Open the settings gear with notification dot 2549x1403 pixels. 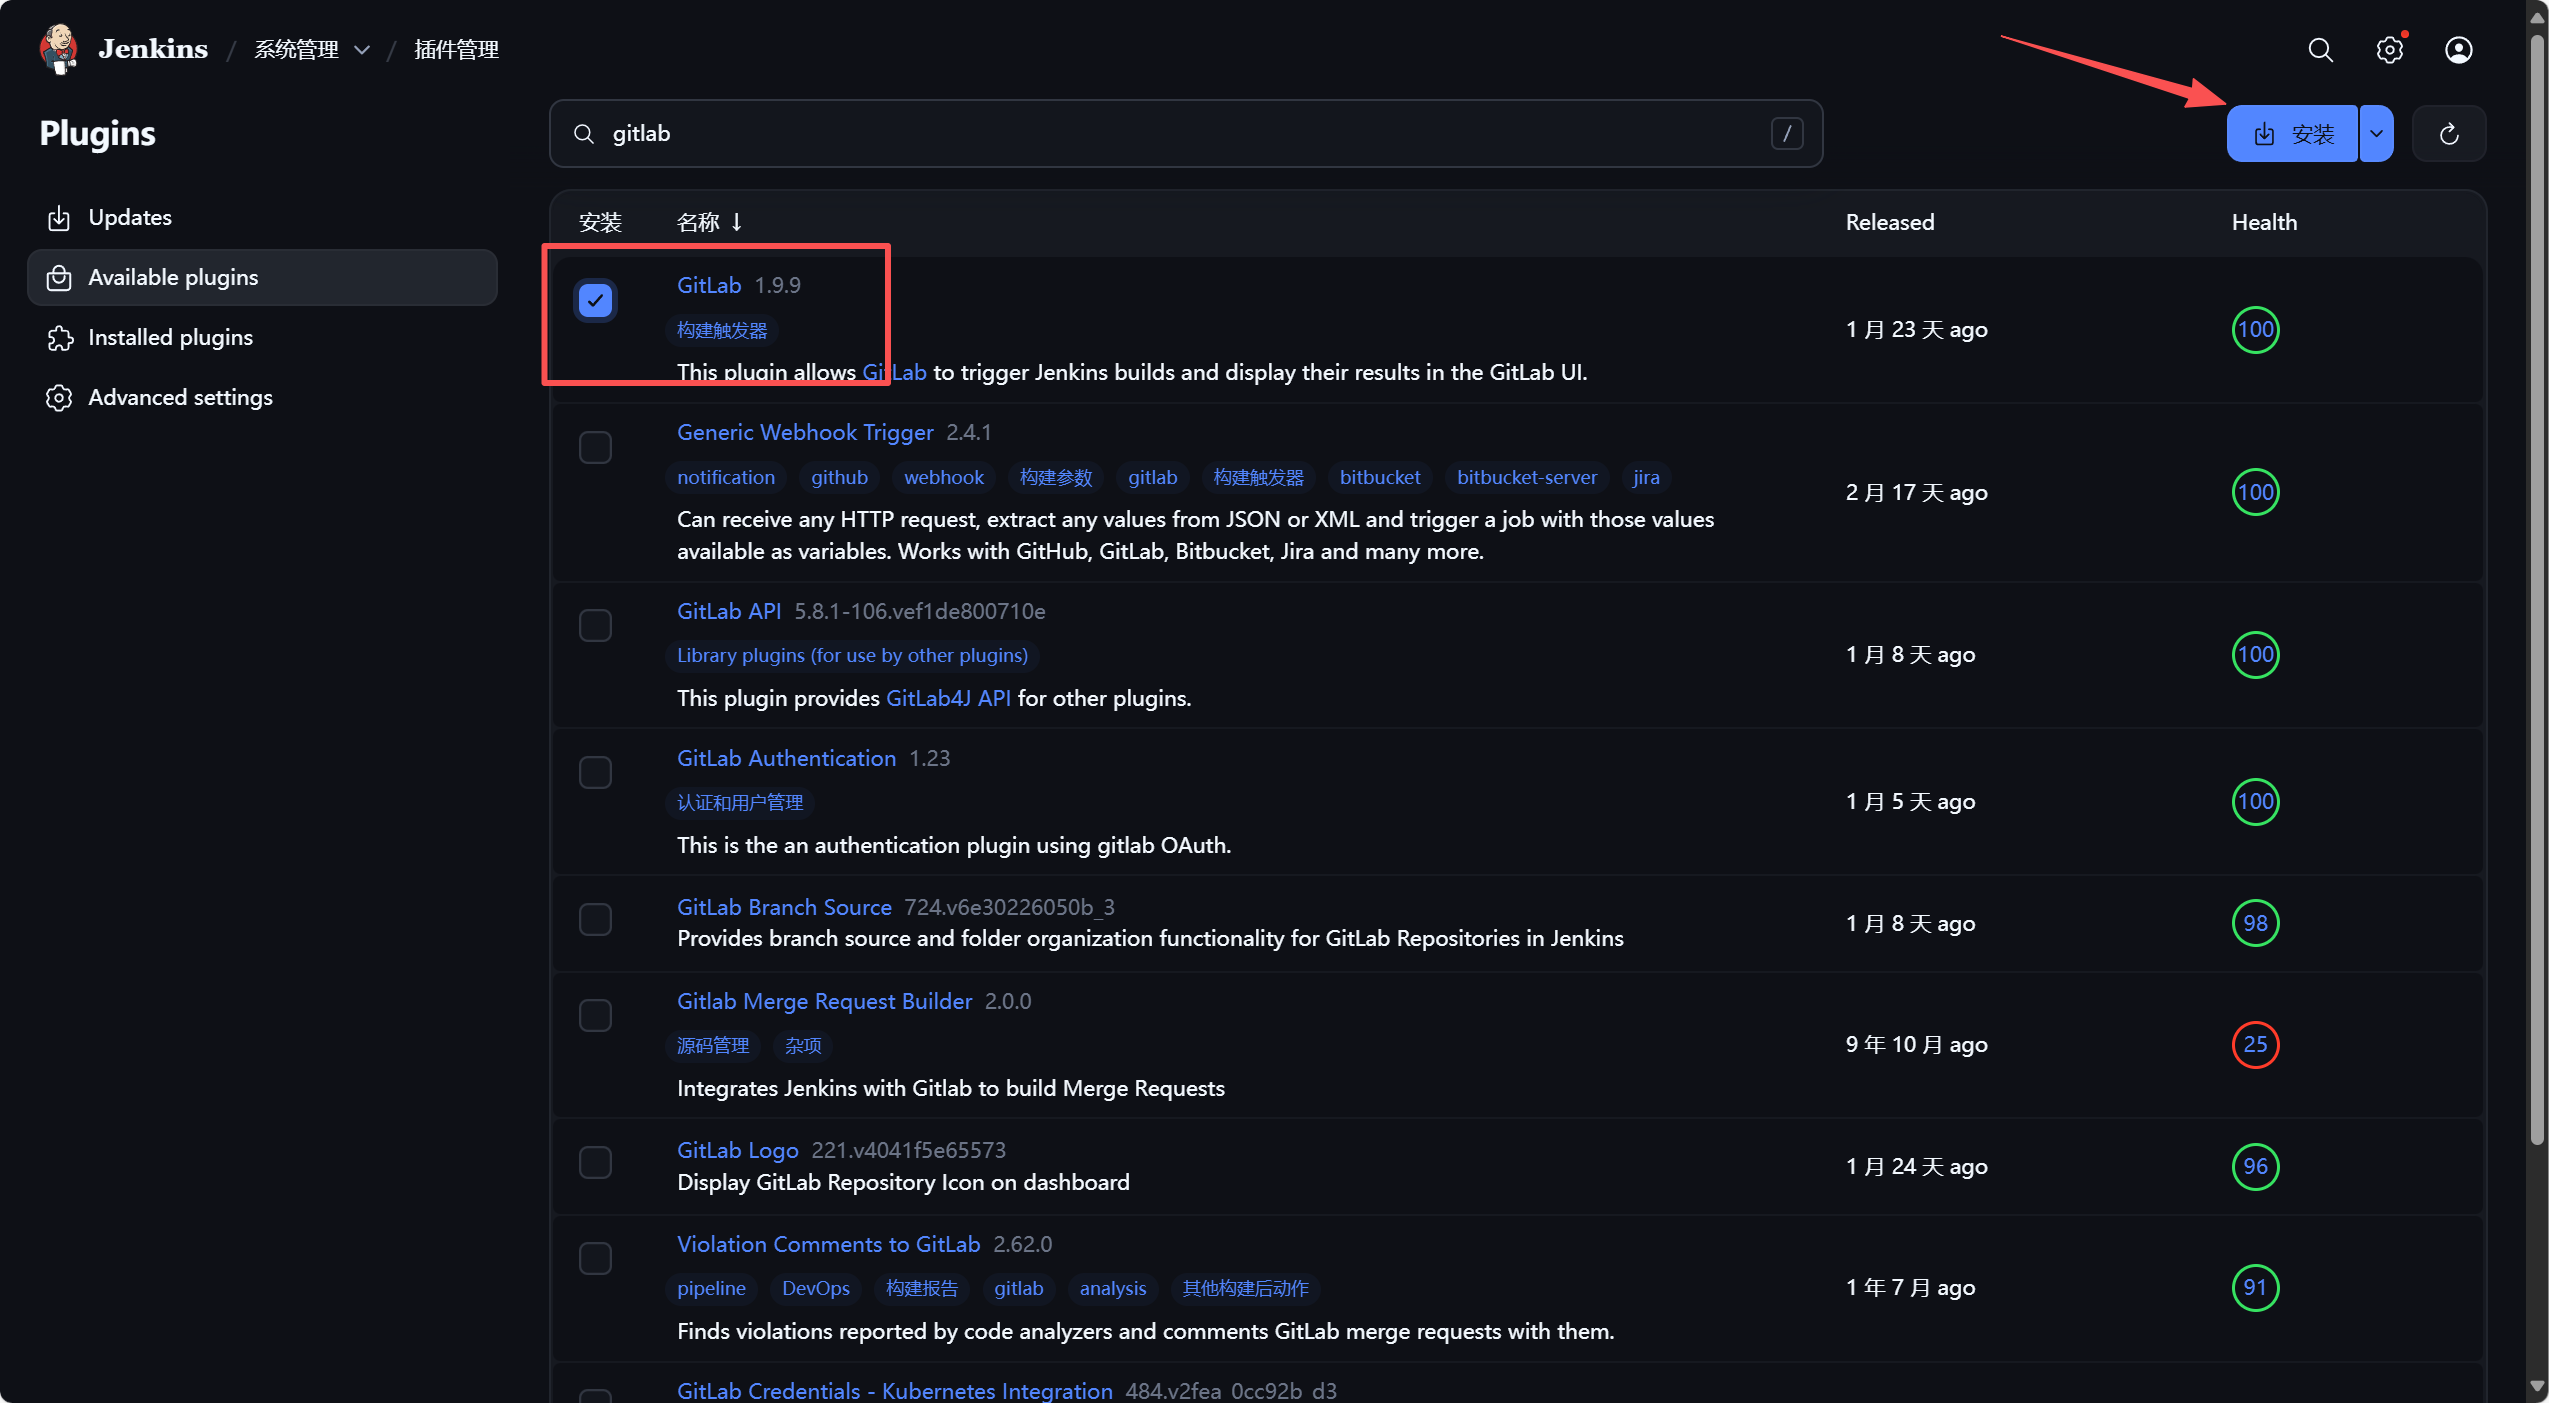2389,50
